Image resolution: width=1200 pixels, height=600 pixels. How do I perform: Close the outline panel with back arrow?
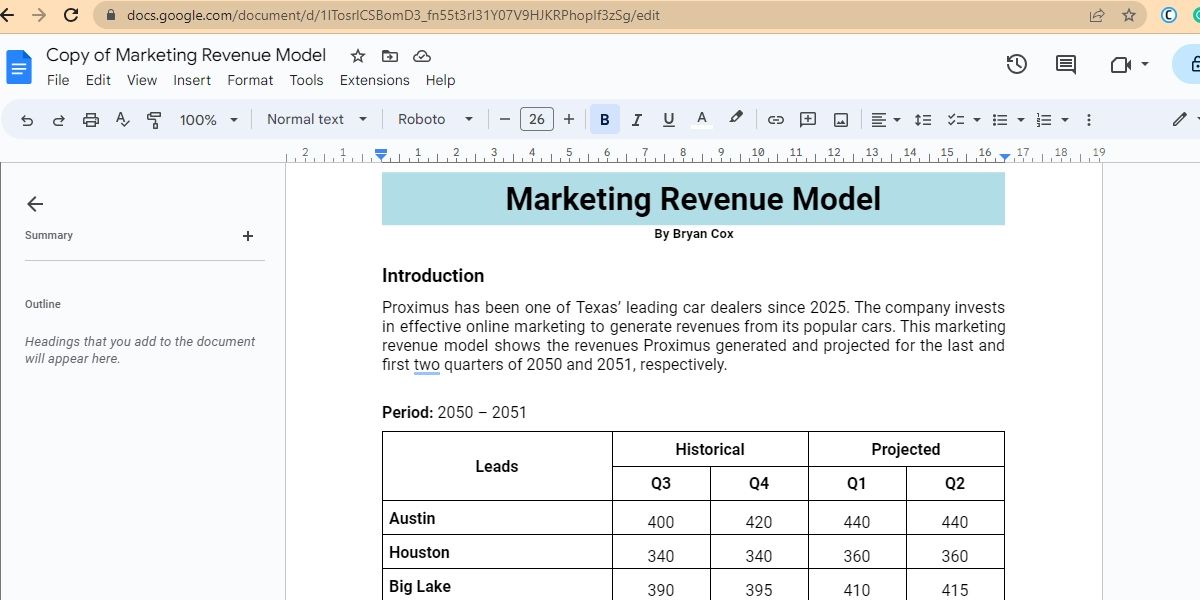click(x=35, y=204)
